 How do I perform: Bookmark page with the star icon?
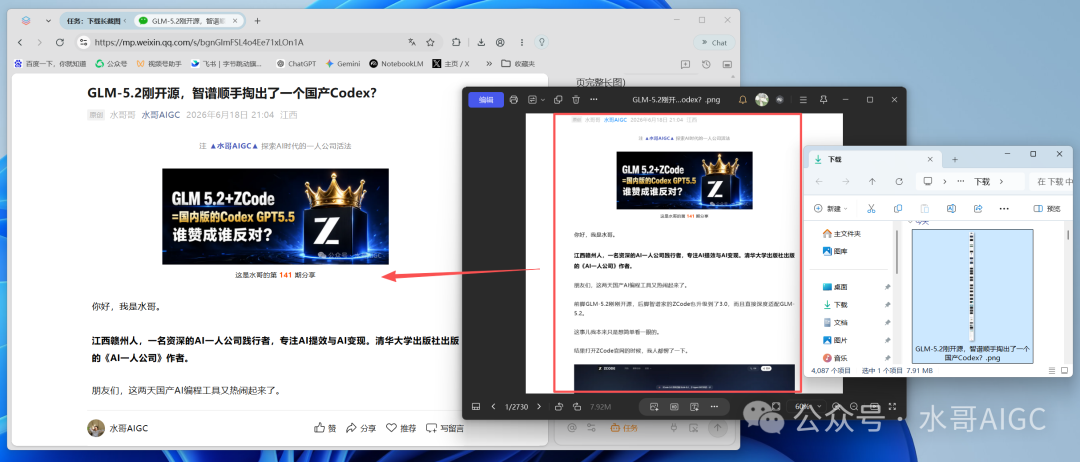(430, 42)
